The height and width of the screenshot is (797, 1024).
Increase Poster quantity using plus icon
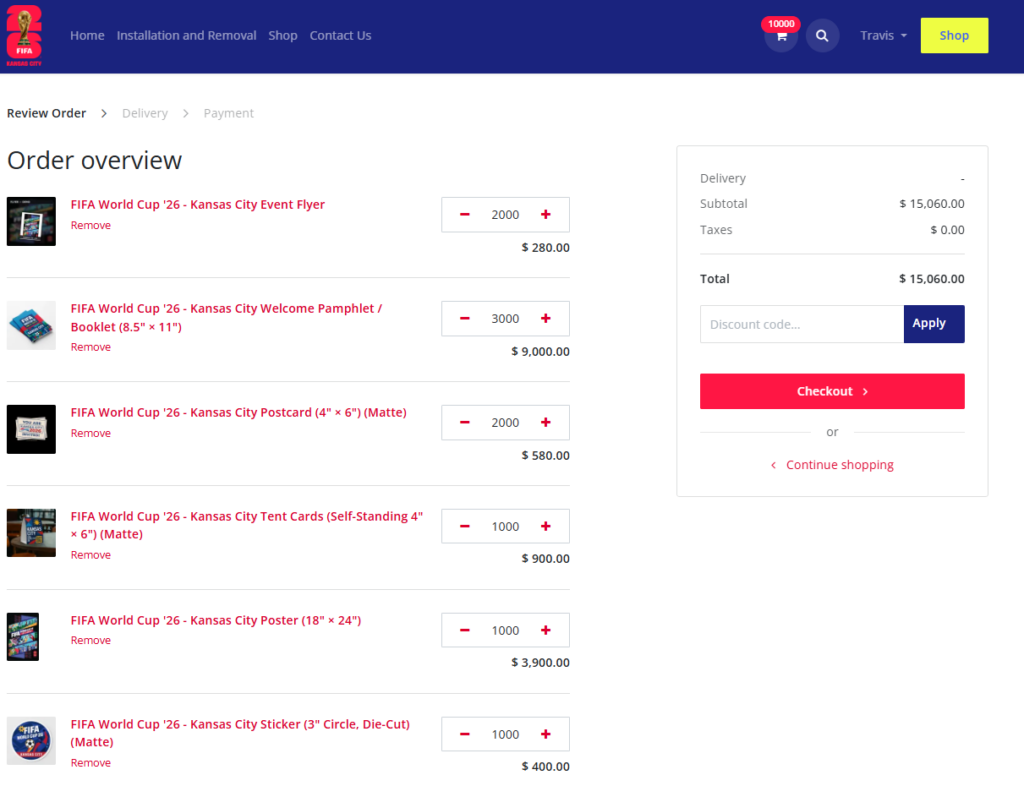(545, 631)
